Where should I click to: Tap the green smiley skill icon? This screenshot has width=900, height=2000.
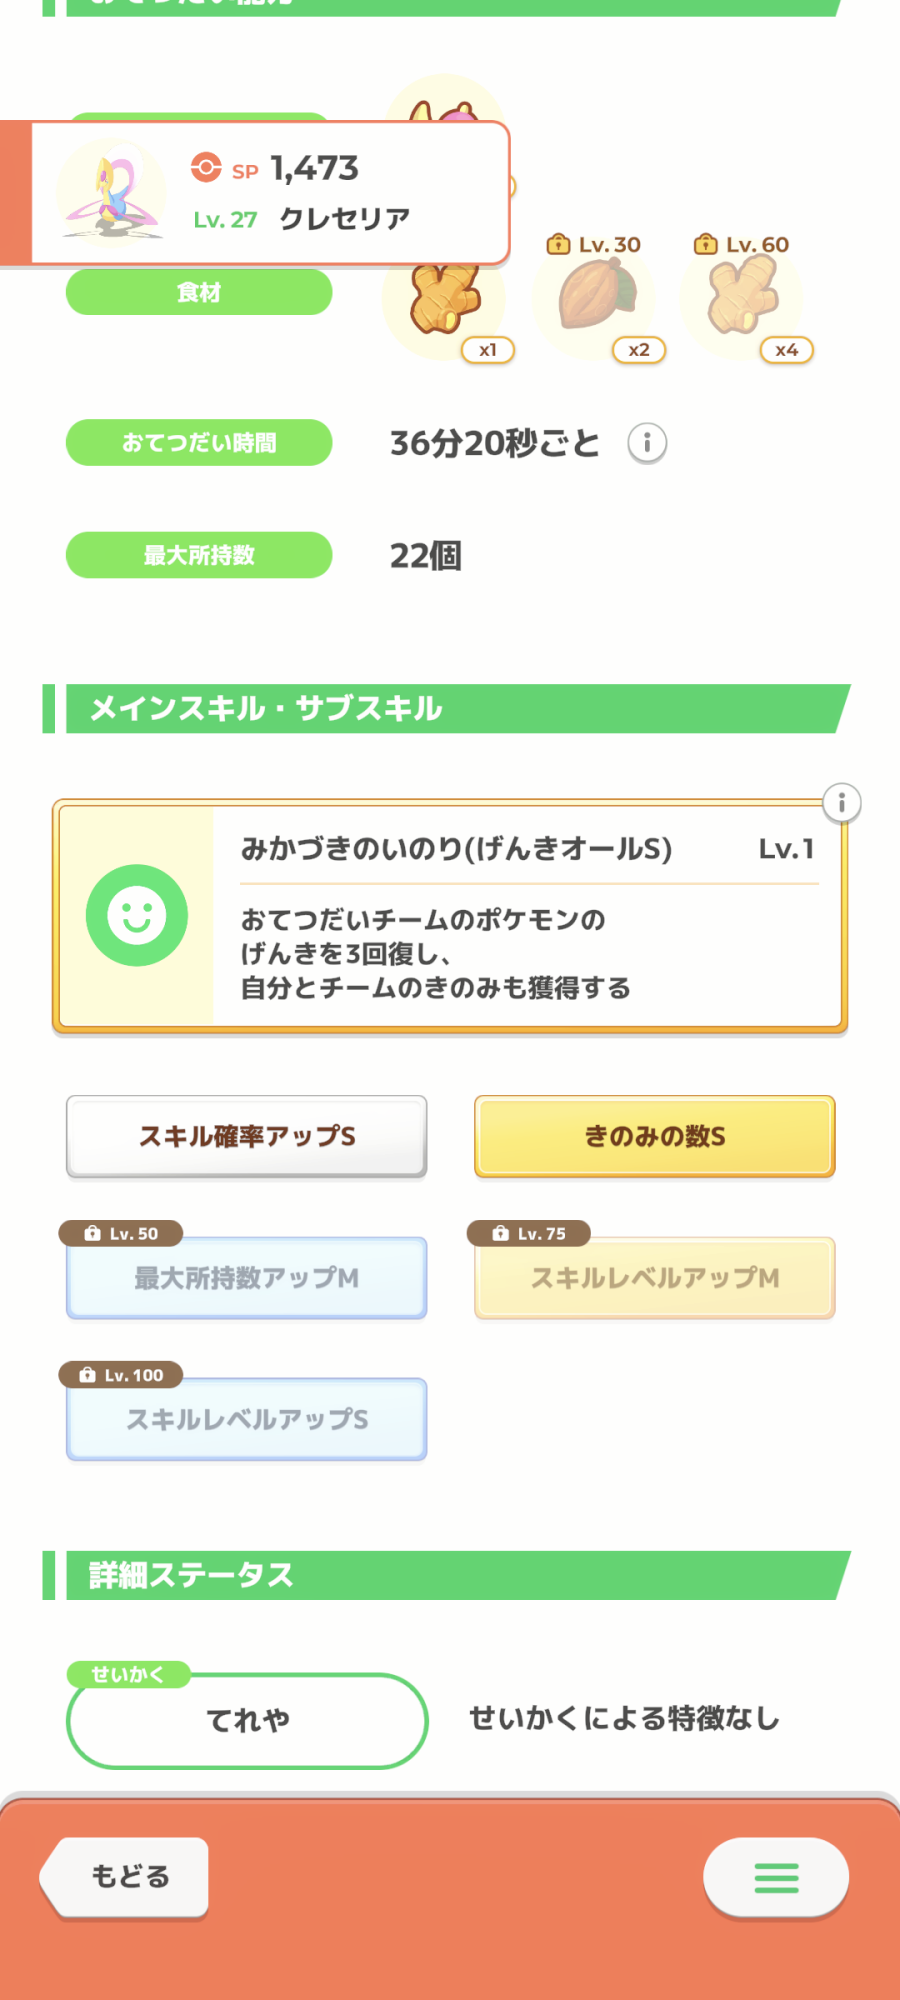click(137, 915)
